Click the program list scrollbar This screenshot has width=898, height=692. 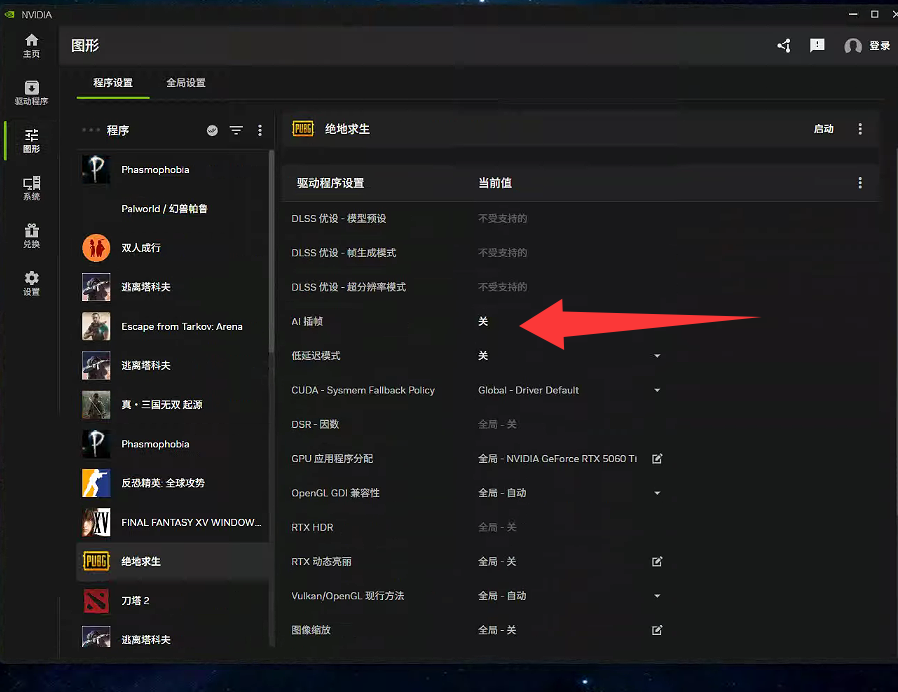[x=271, y=252]
